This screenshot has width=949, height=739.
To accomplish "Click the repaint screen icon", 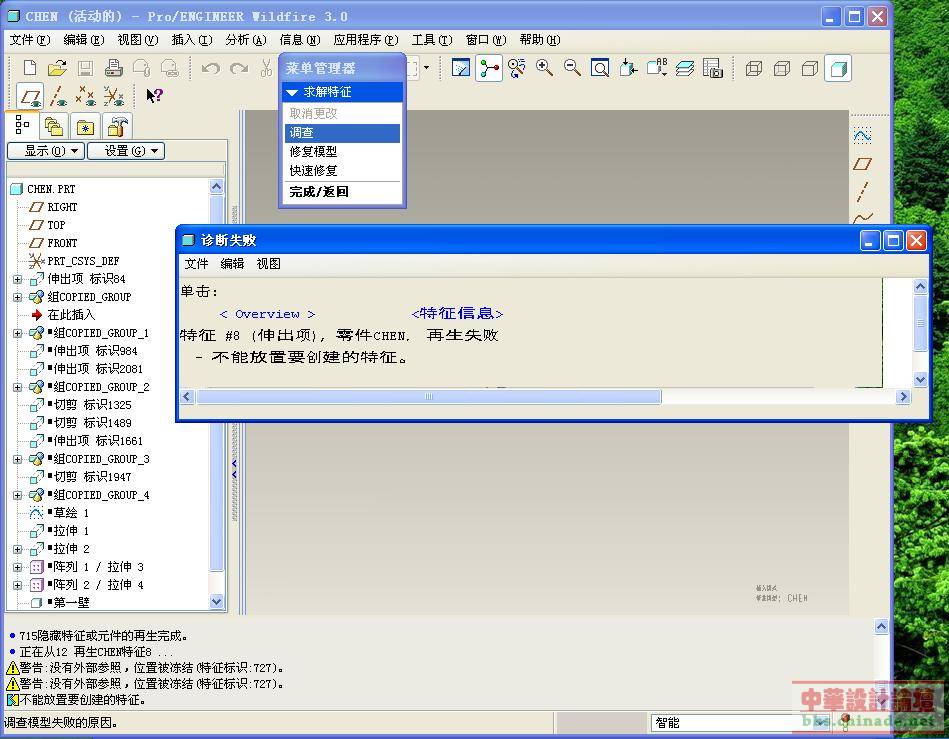I will (461, 68).
